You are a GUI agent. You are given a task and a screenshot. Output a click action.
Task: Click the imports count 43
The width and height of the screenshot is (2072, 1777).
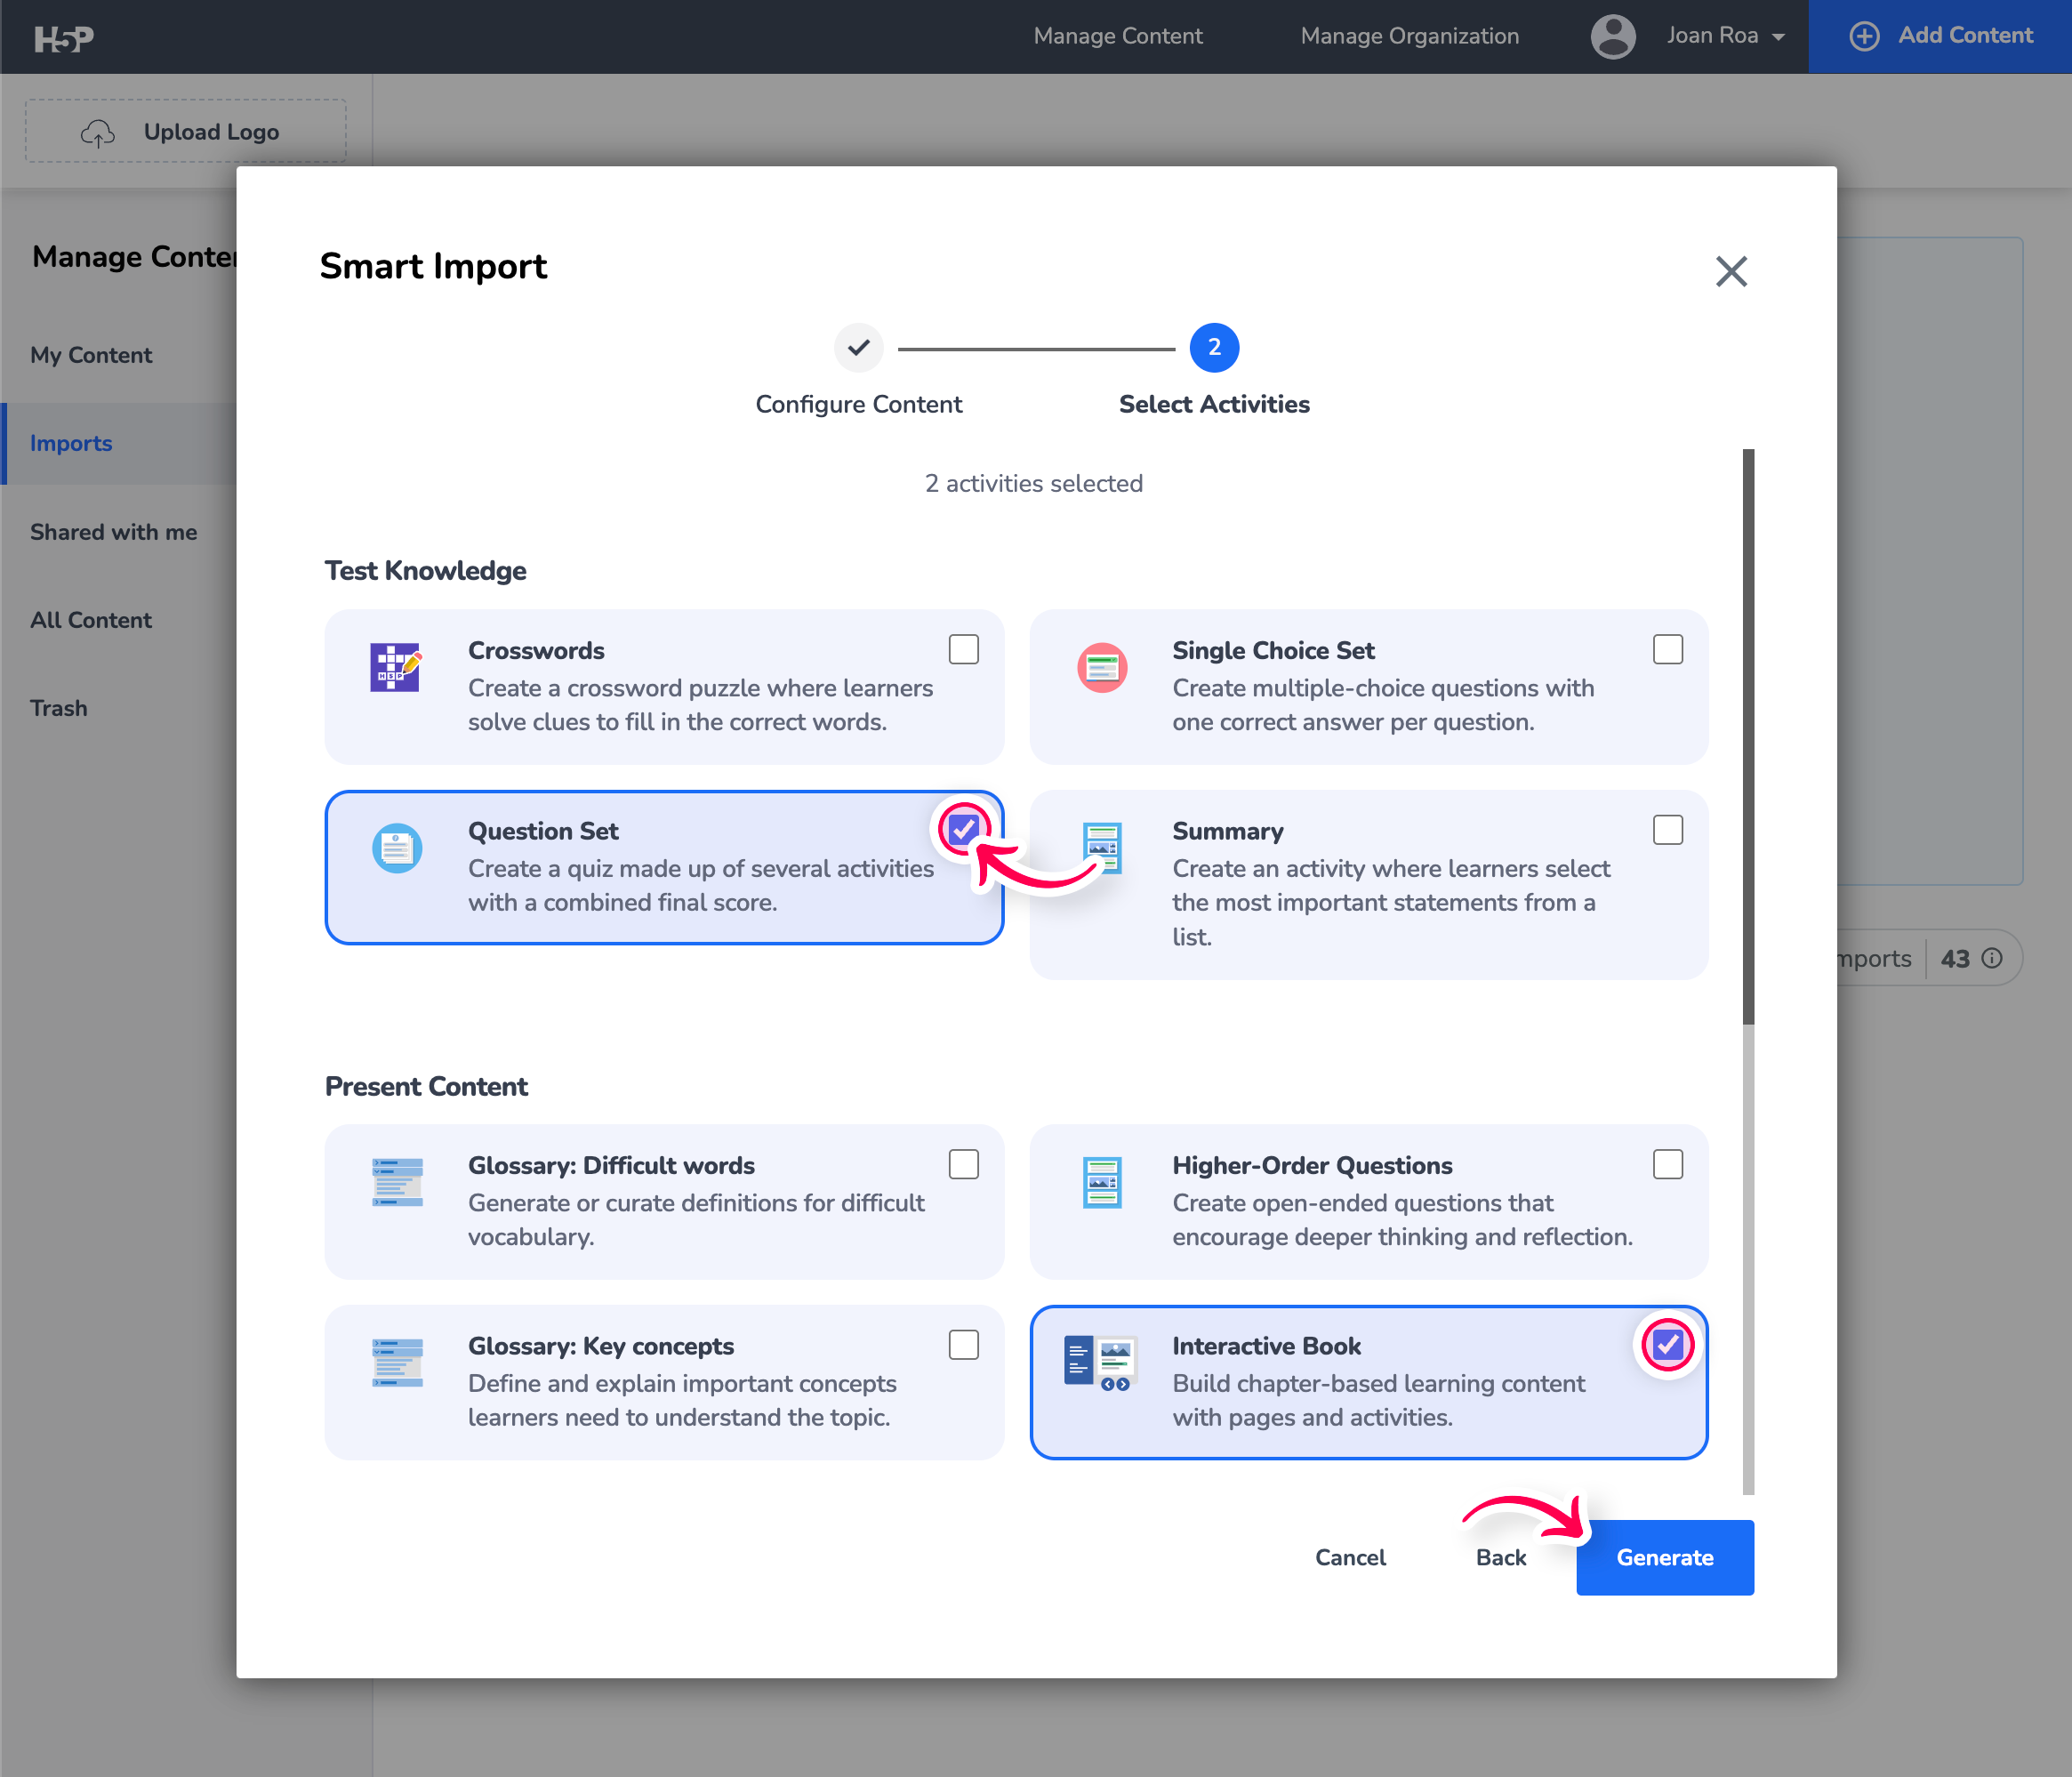(x=1955, y=958)
